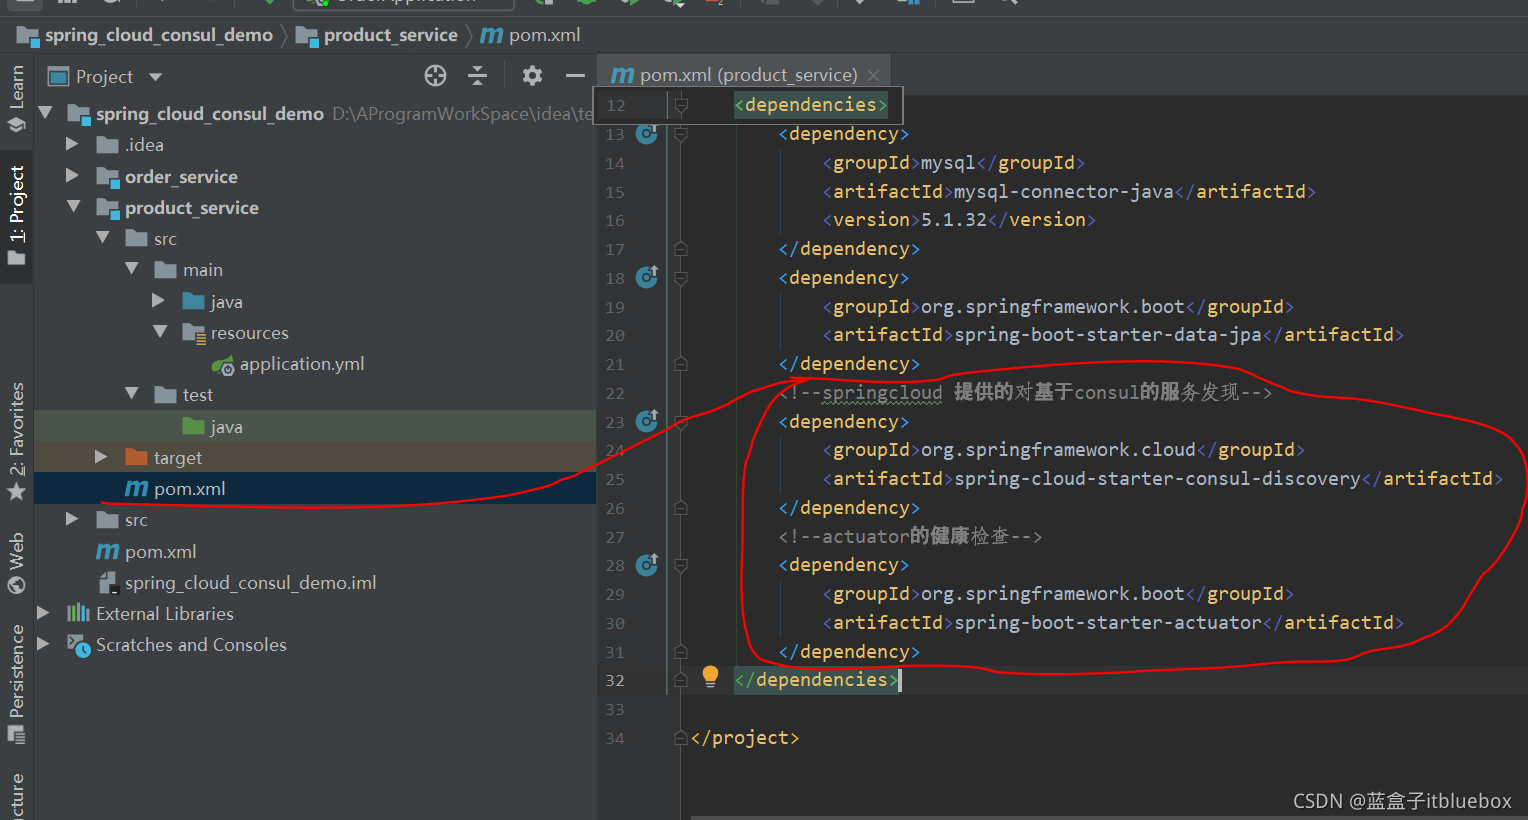Image resolution: width=1528 pixels, height=820 pixels.
Task: Place cursor after </dependencies> on line 32
Action: coord(900,680)
